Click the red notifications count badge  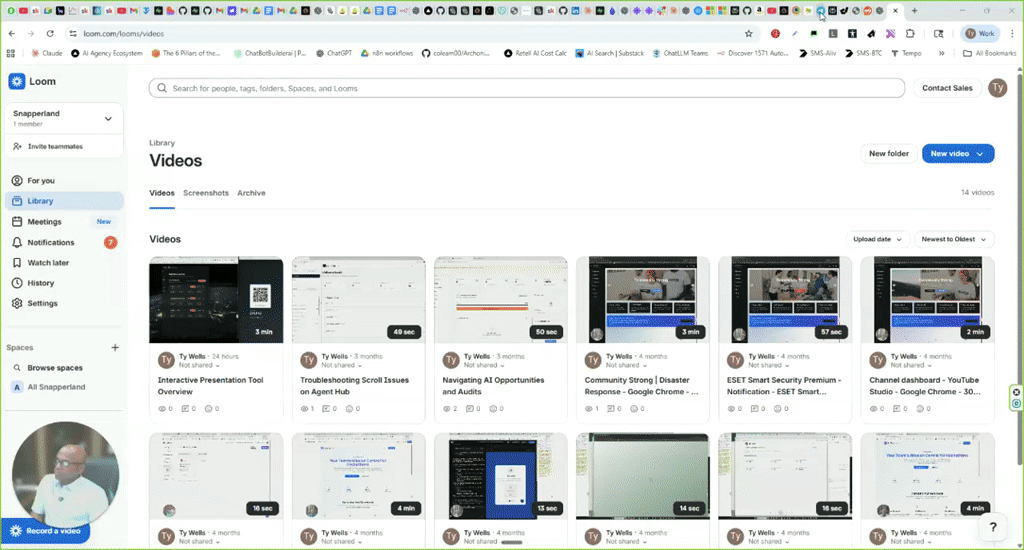pyautogui.click(x=110, y=242)
